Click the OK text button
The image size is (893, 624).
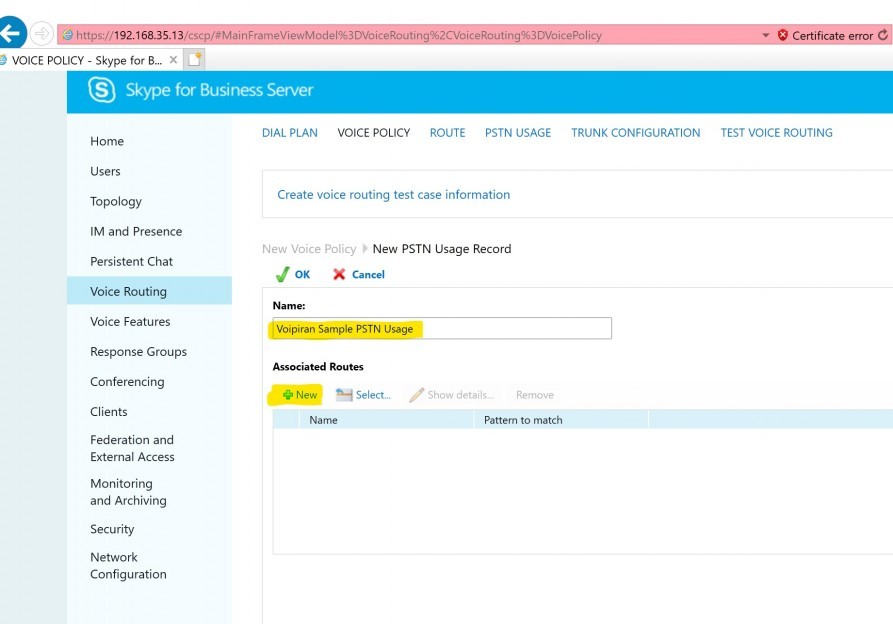click(302, 274)
